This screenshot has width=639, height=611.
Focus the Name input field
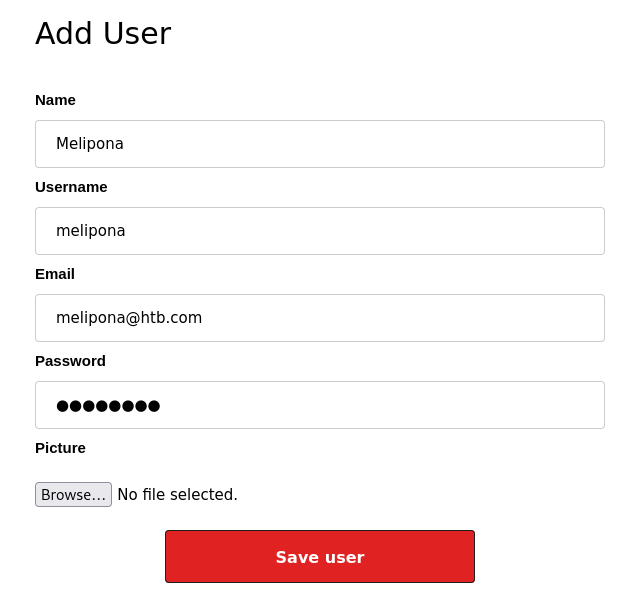pos(320,144)
